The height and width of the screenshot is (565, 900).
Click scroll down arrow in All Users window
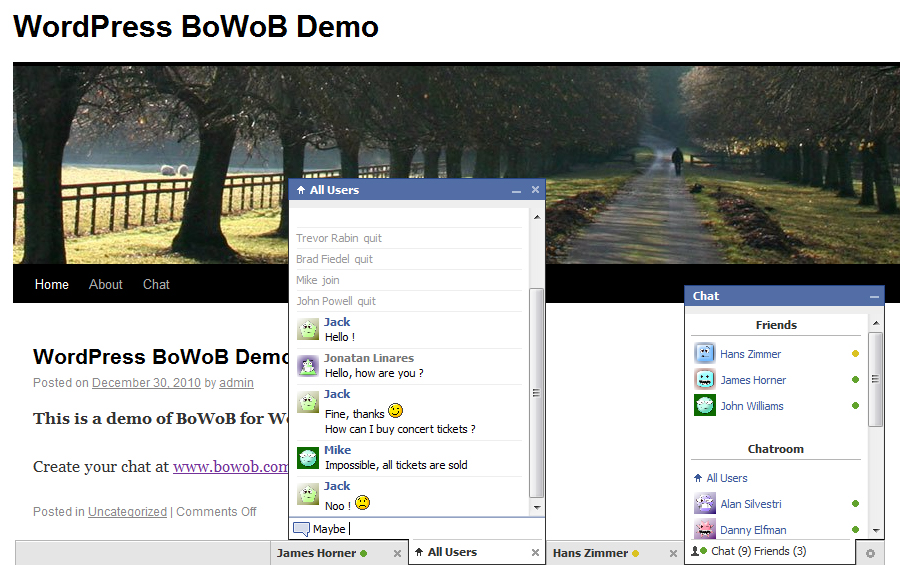coord(537,507)
